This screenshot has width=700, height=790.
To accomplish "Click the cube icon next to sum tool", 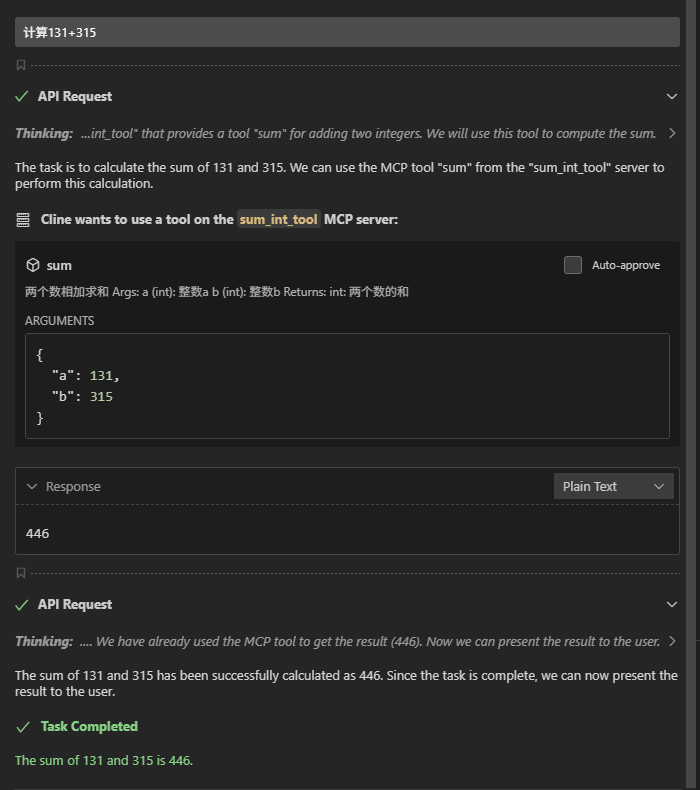I will click(x=33, y=265).
